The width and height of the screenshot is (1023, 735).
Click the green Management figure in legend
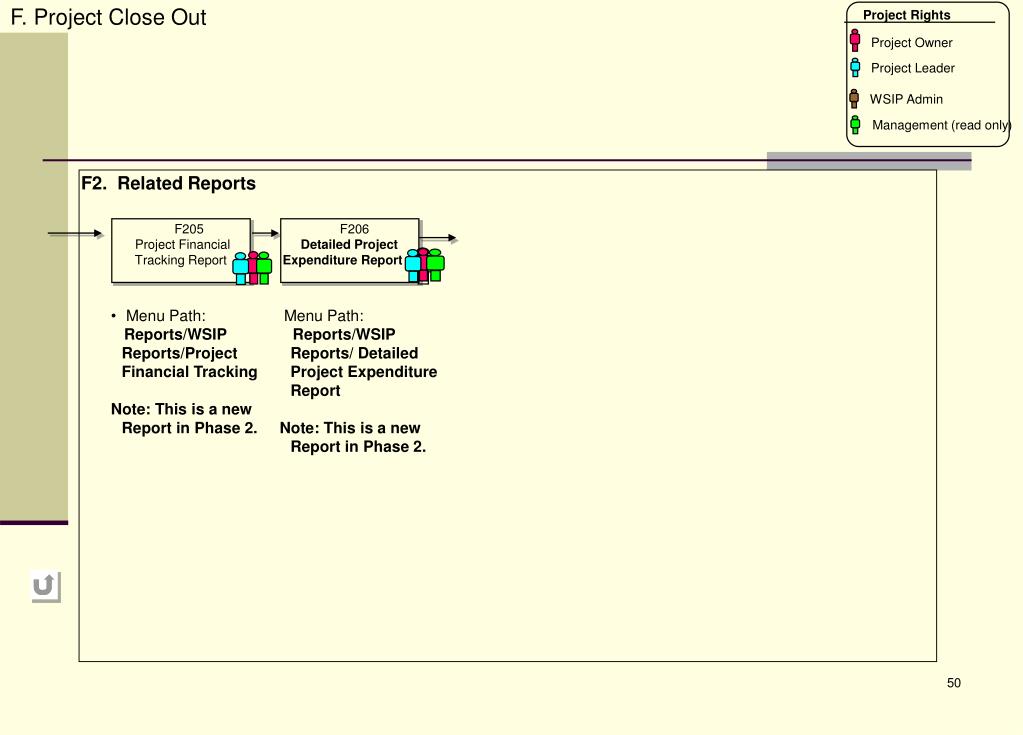click(x=855, y=125)
